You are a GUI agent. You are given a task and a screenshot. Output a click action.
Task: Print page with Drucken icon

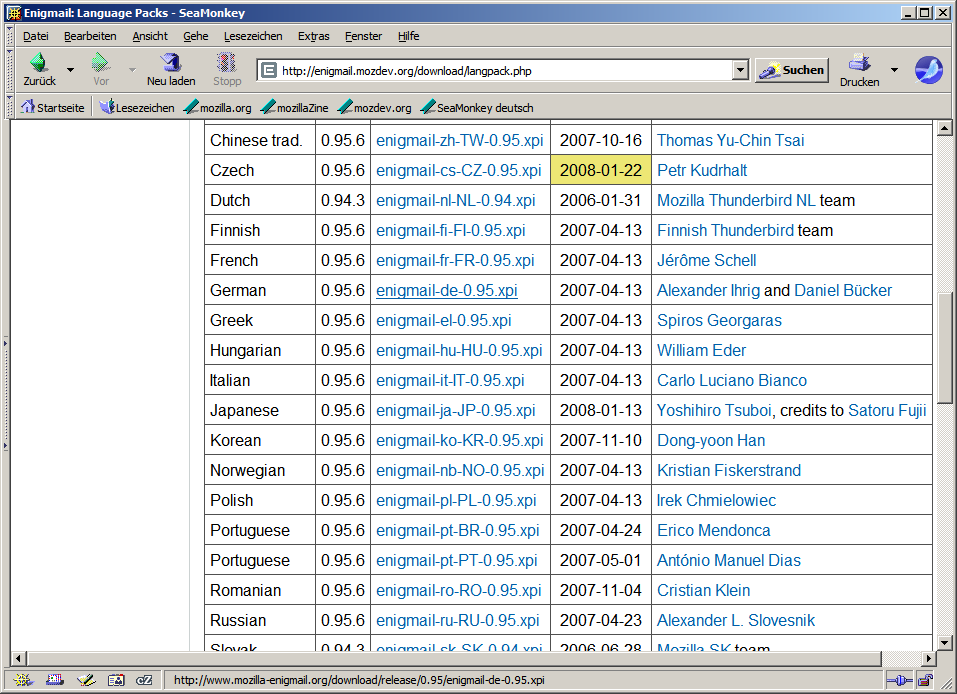[x=859, y=70]
